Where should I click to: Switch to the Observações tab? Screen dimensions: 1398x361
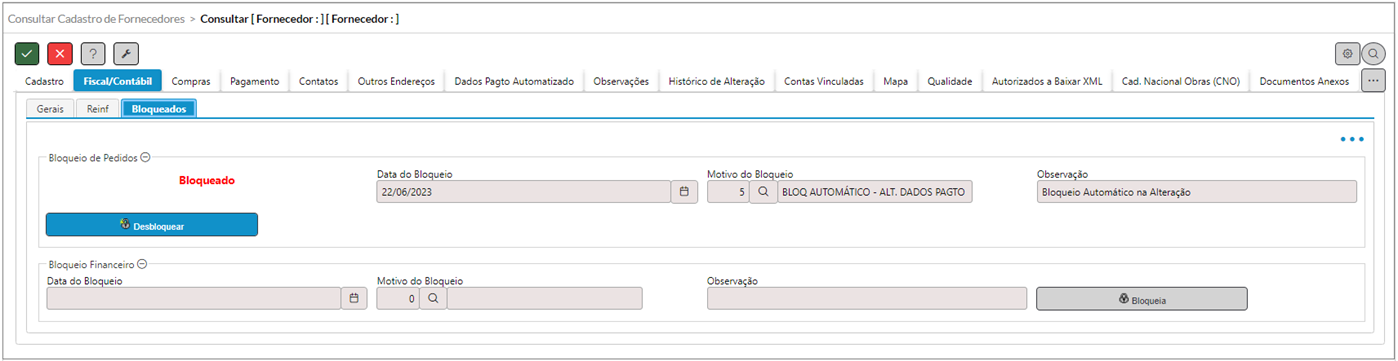(621, 81)
